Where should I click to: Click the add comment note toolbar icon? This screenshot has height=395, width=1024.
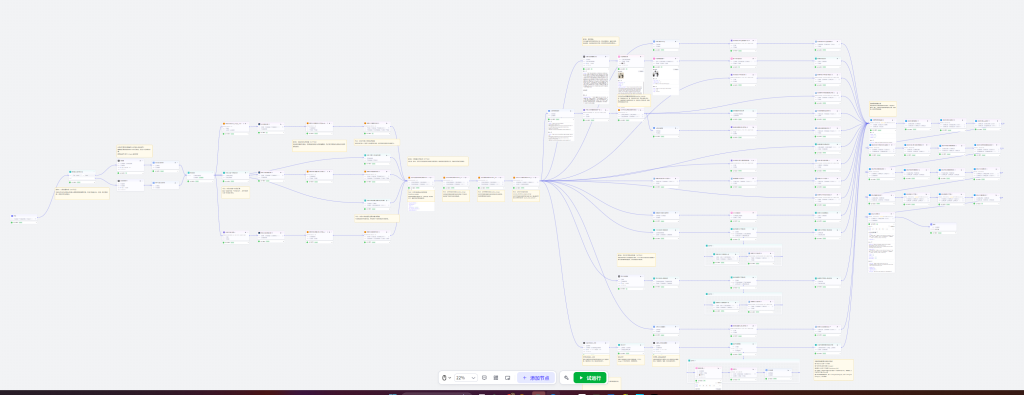click(x=485, y=377)
